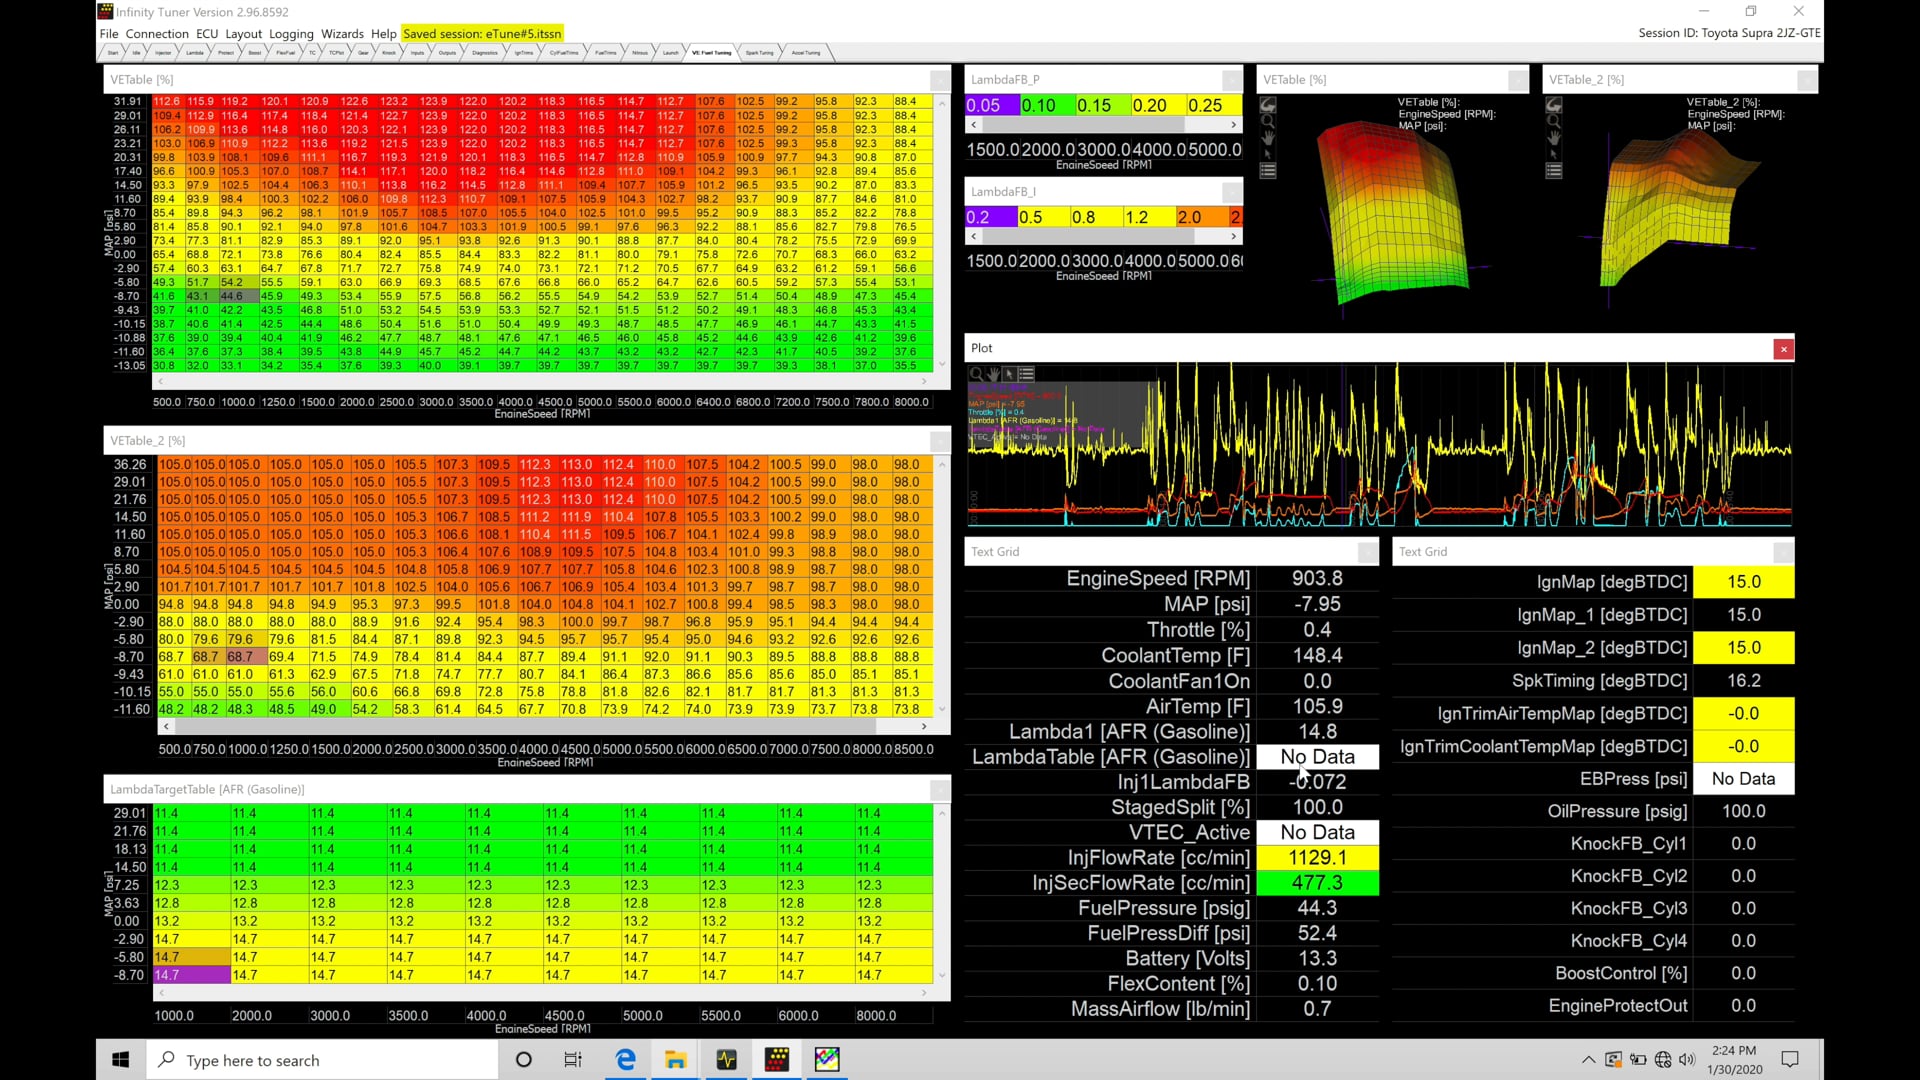Open the legend list icon on the VETable_2 3D plot
1920x1080 pixels.
click(x=1554, y=170)
